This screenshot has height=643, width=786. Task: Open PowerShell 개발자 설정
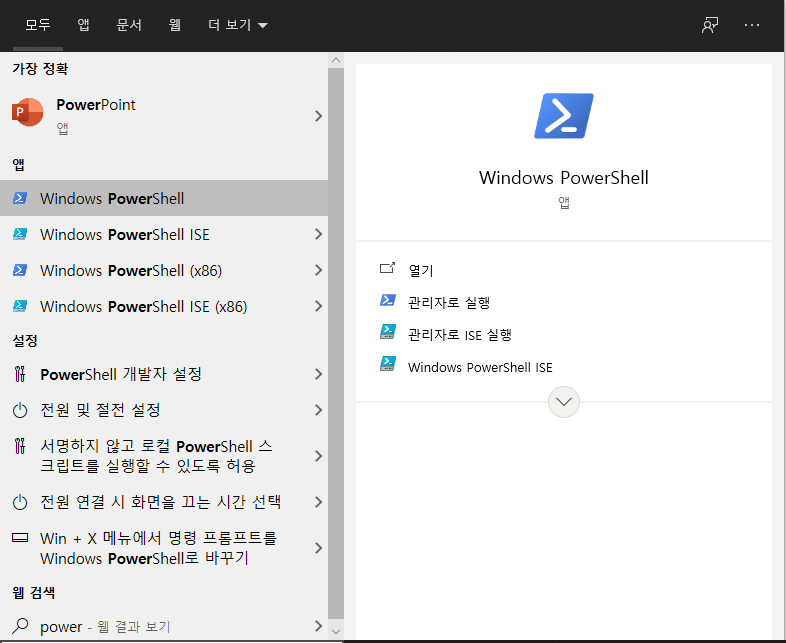click(x=120, y=374)
